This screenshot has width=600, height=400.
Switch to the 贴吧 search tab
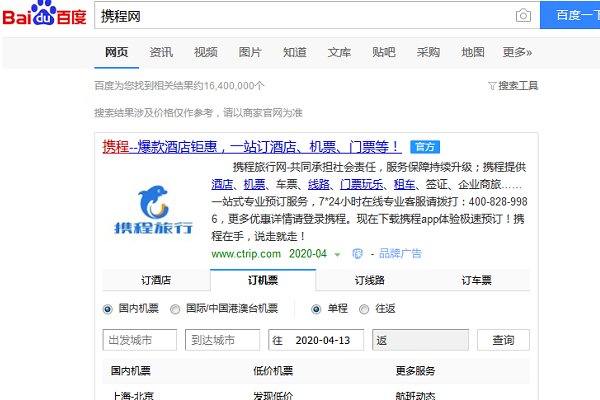(x=383, y=52)
